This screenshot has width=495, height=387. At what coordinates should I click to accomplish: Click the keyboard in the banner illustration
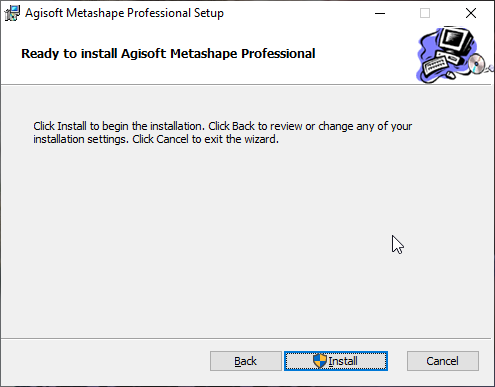point(435,66)
